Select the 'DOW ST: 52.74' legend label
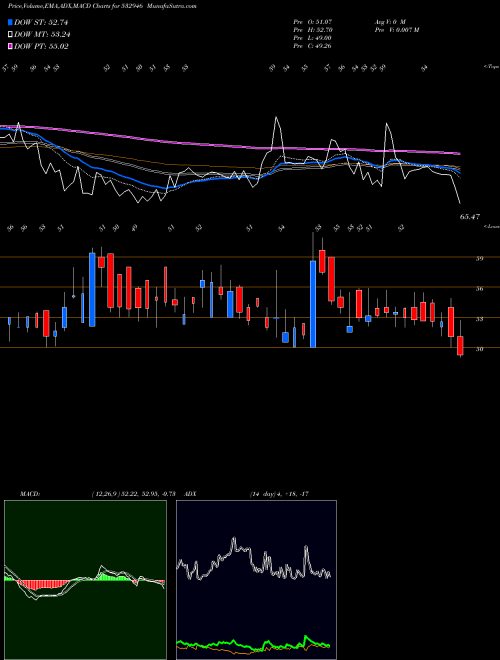 pos(41,23)
